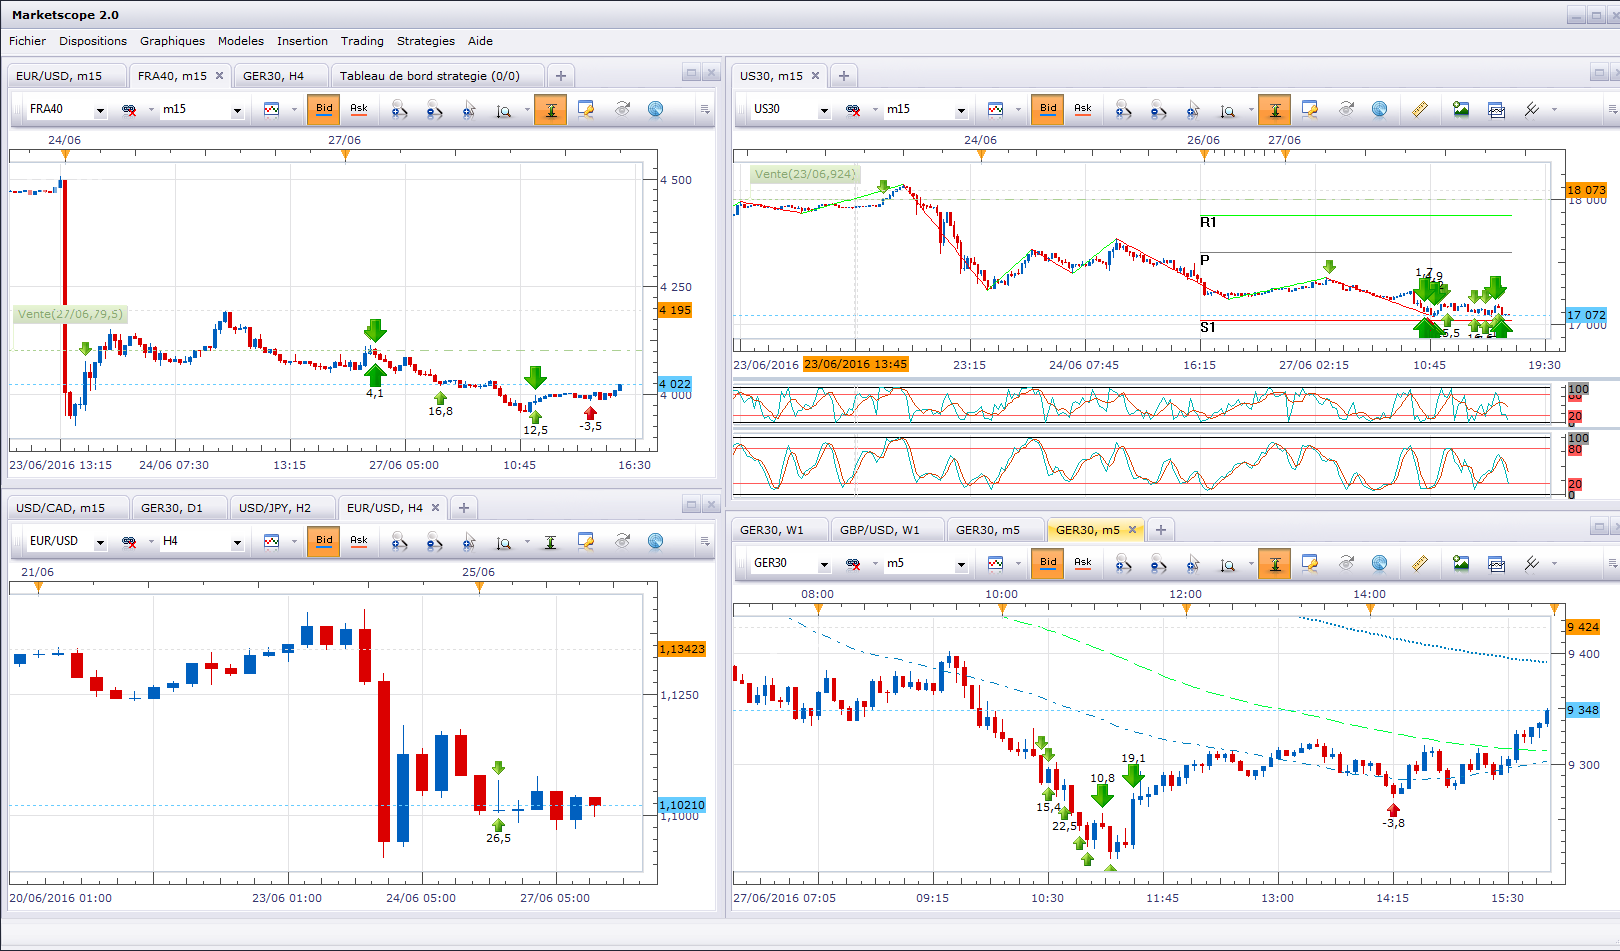
Task: Open the Trading menu
Action: 362,41
